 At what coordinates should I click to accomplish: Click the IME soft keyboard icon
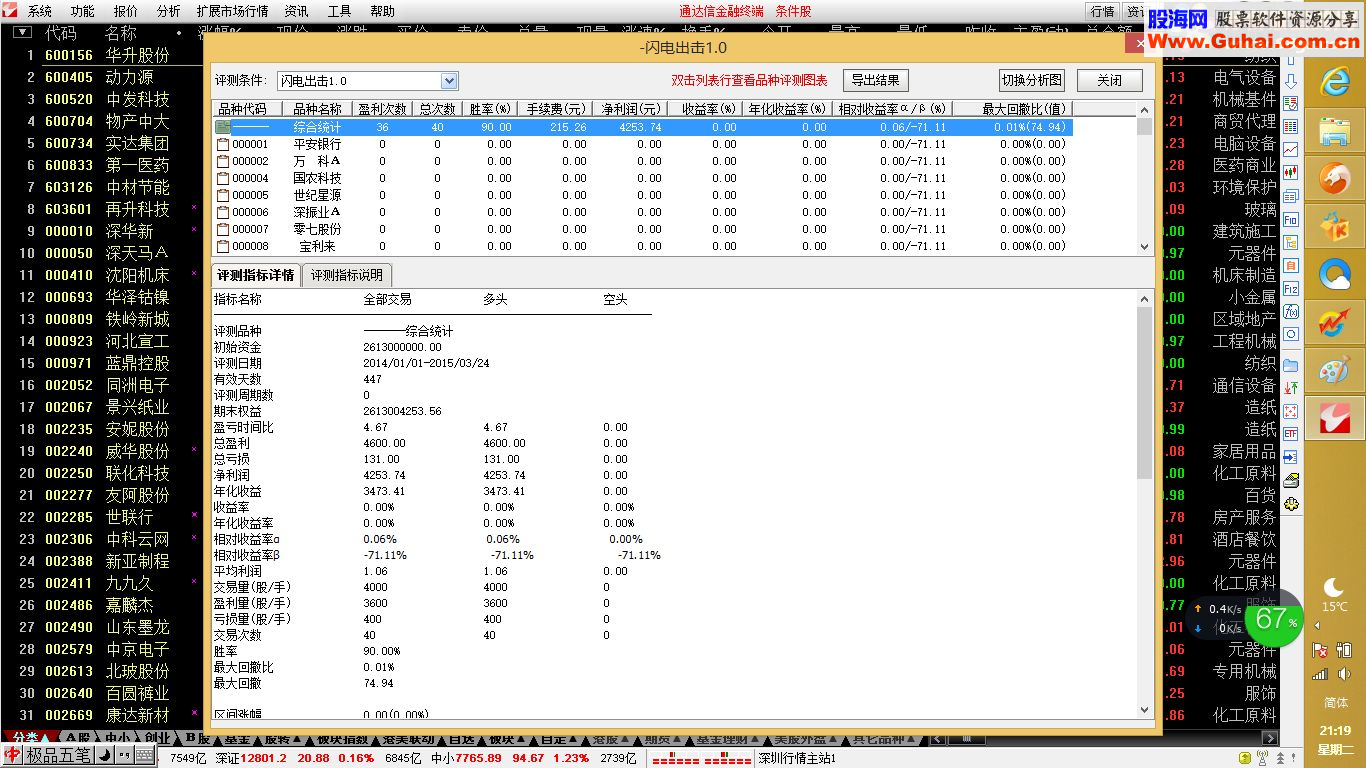145,755
